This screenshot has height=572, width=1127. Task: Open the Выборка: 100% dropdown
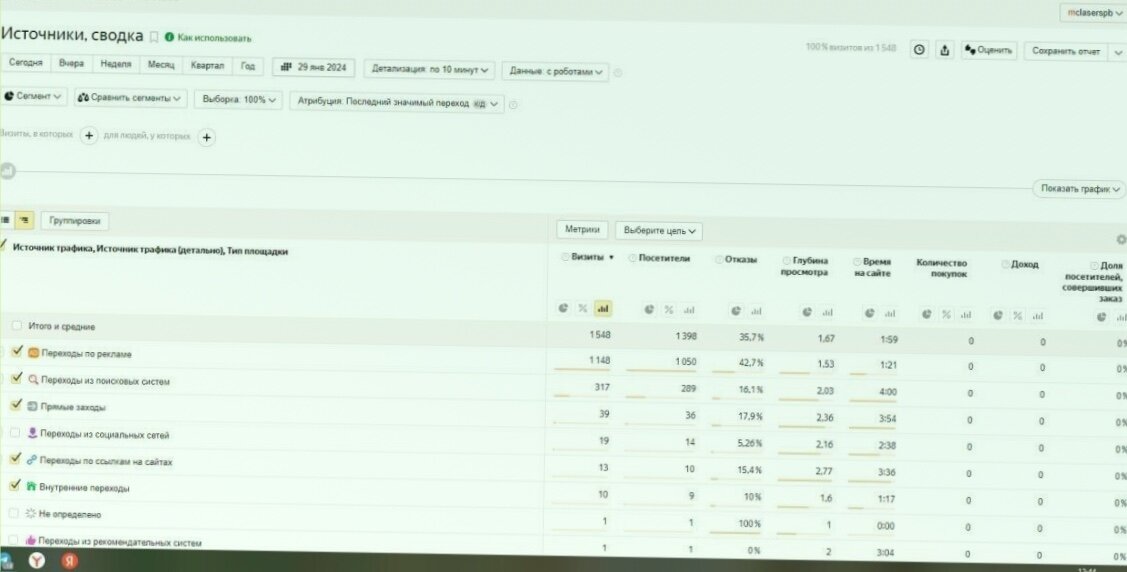coord(239,100)
